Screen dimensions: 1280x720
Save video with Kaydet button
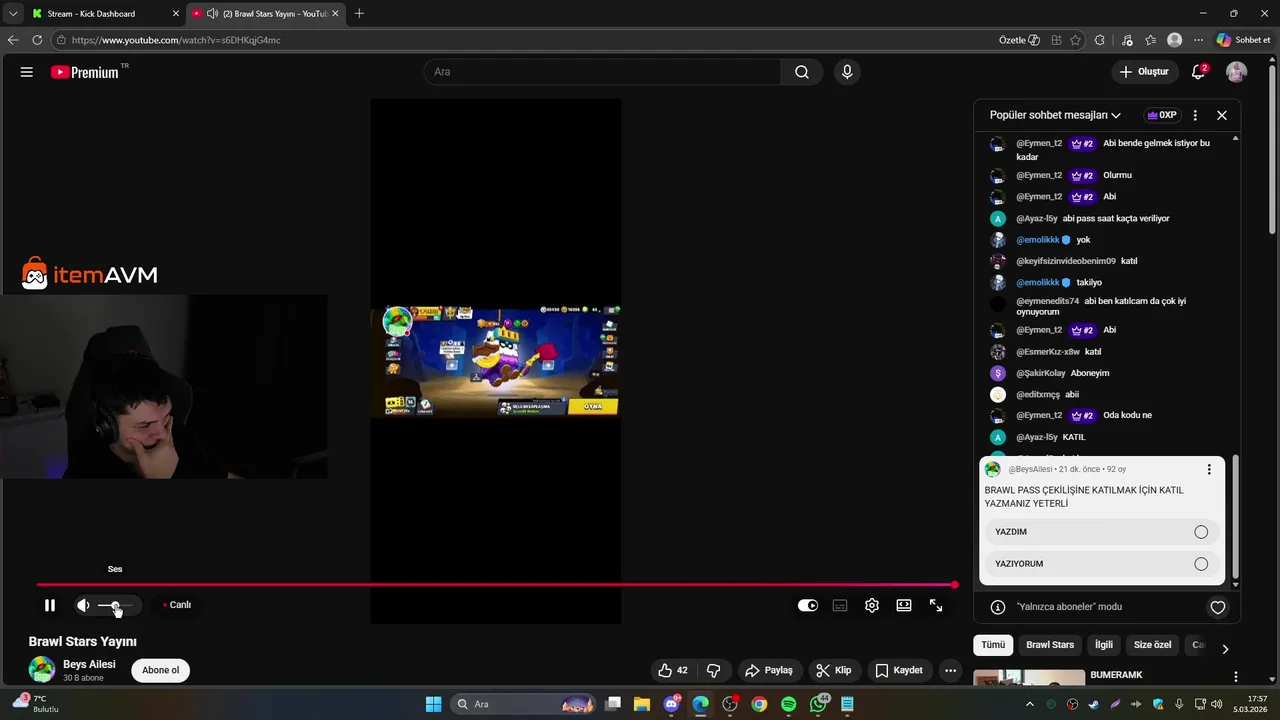pos(899,670)
